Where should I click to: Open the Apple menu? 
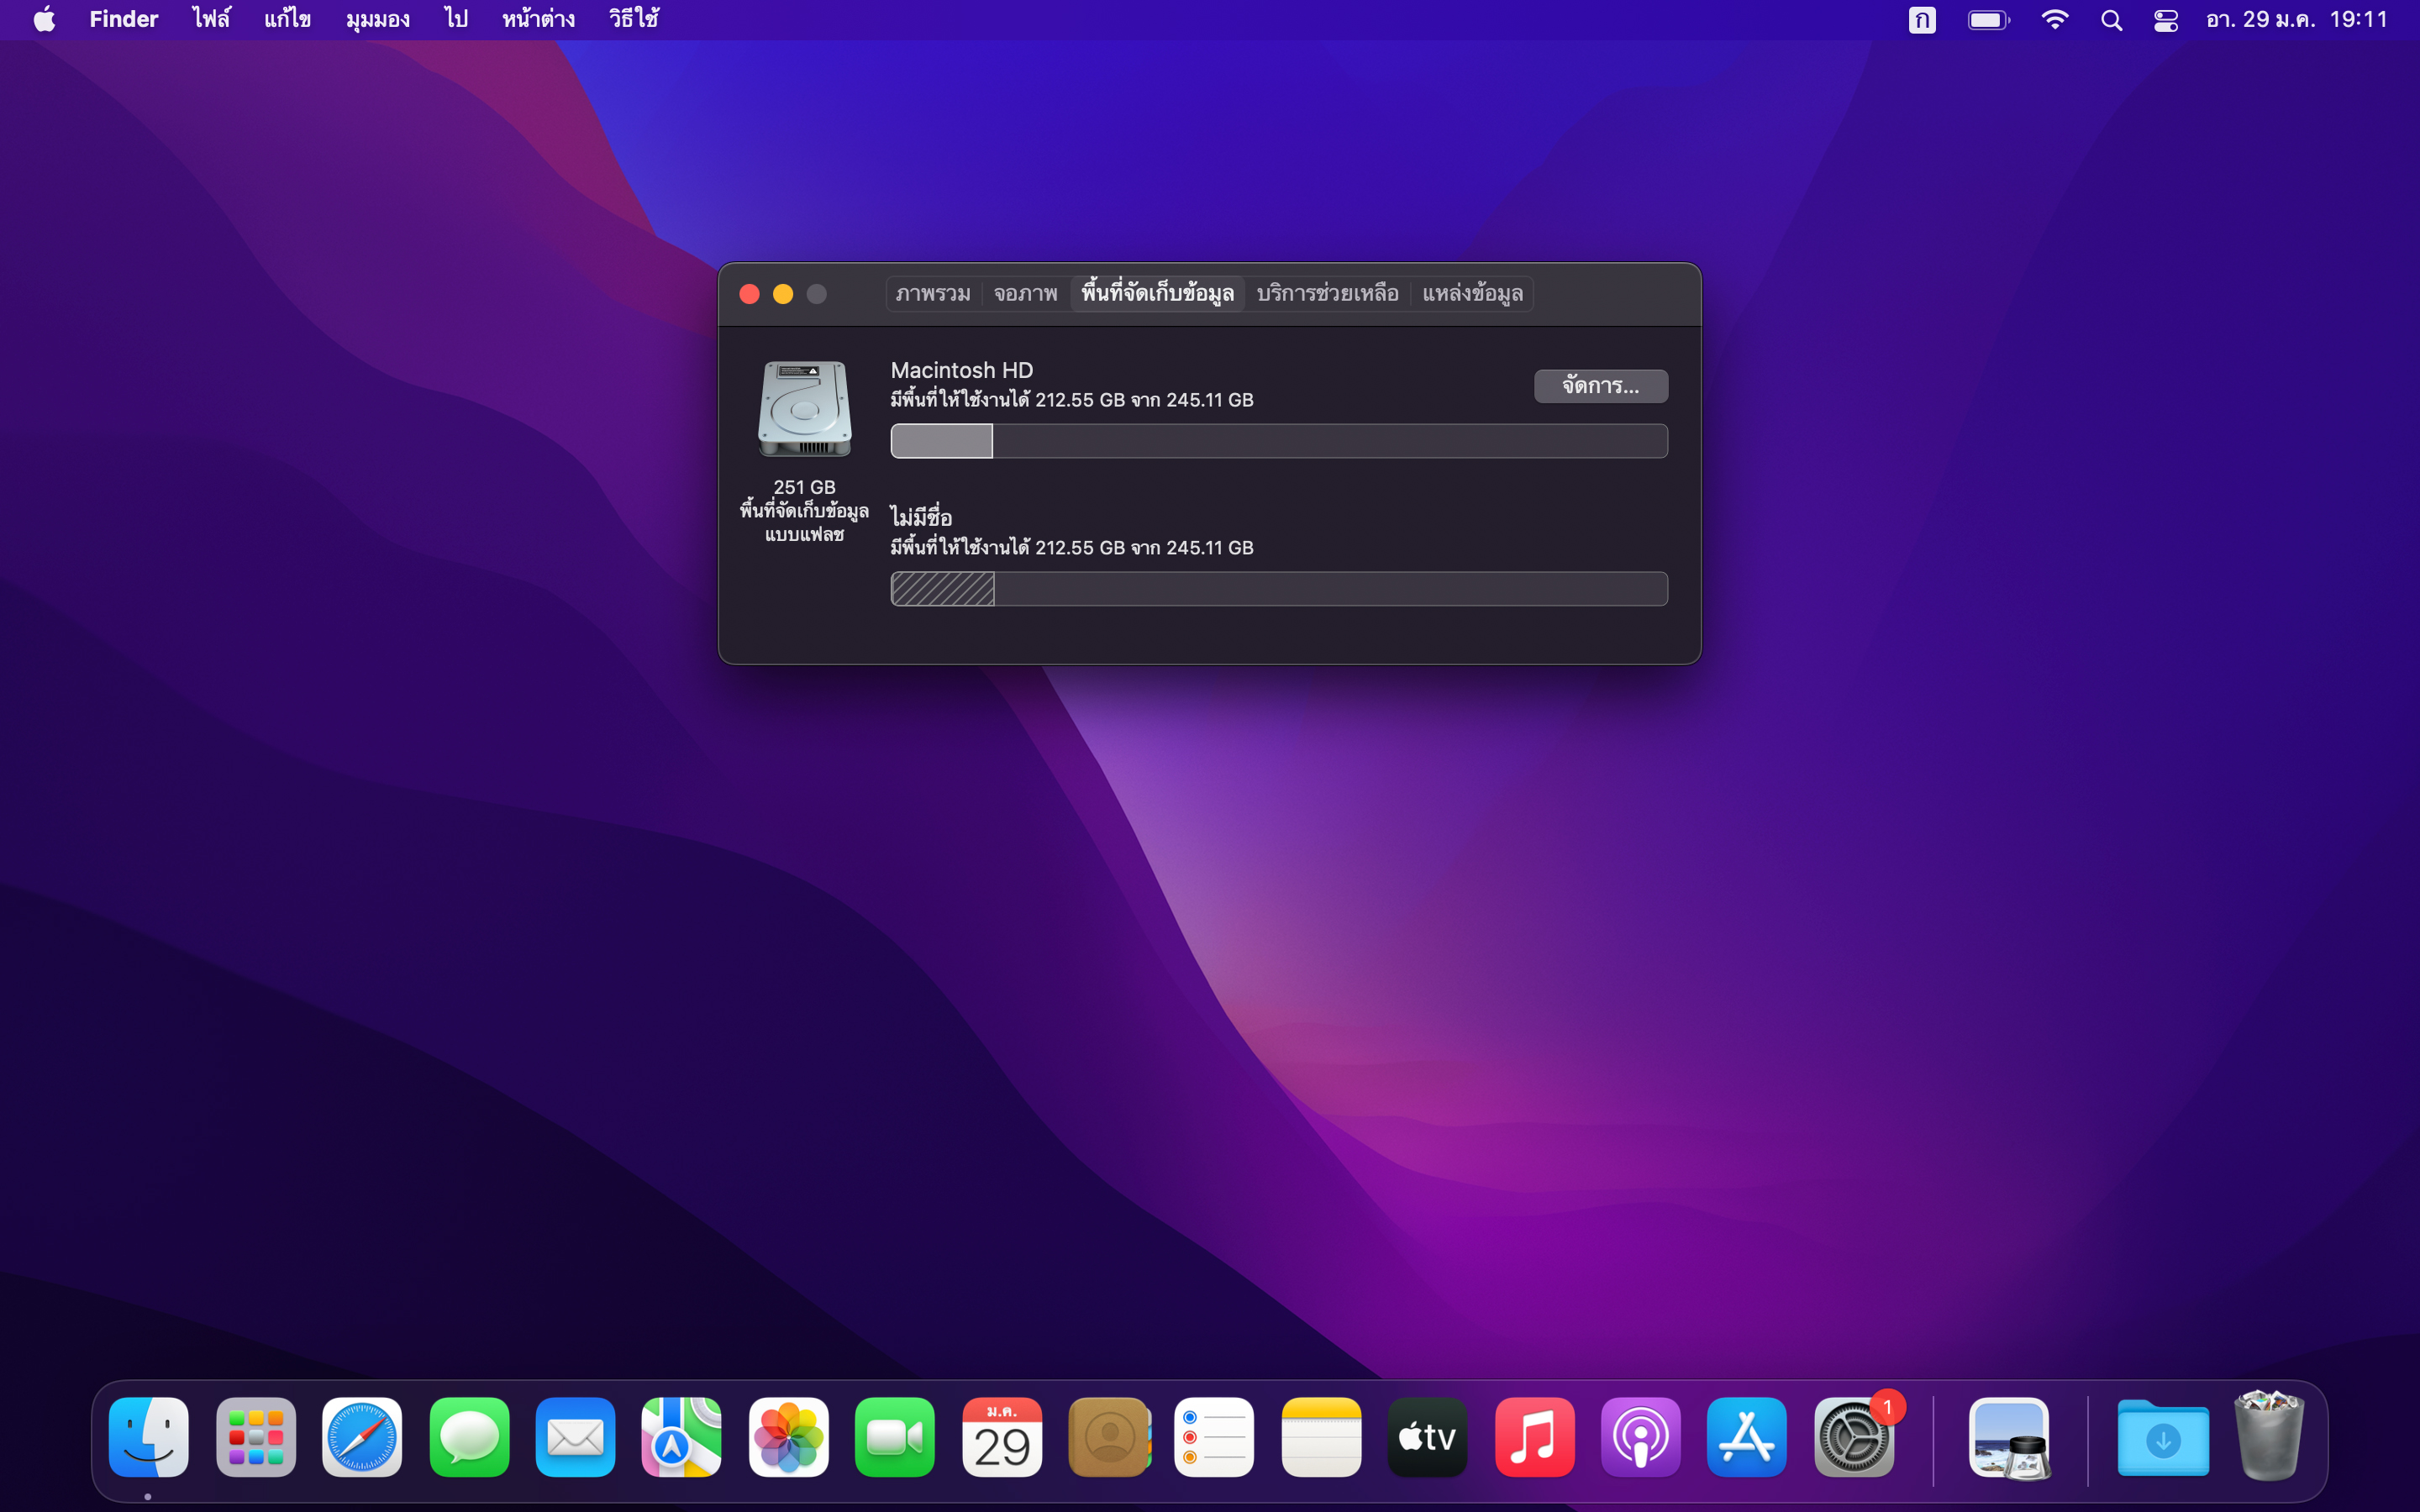pyautogui.click(x=44, y=20)
